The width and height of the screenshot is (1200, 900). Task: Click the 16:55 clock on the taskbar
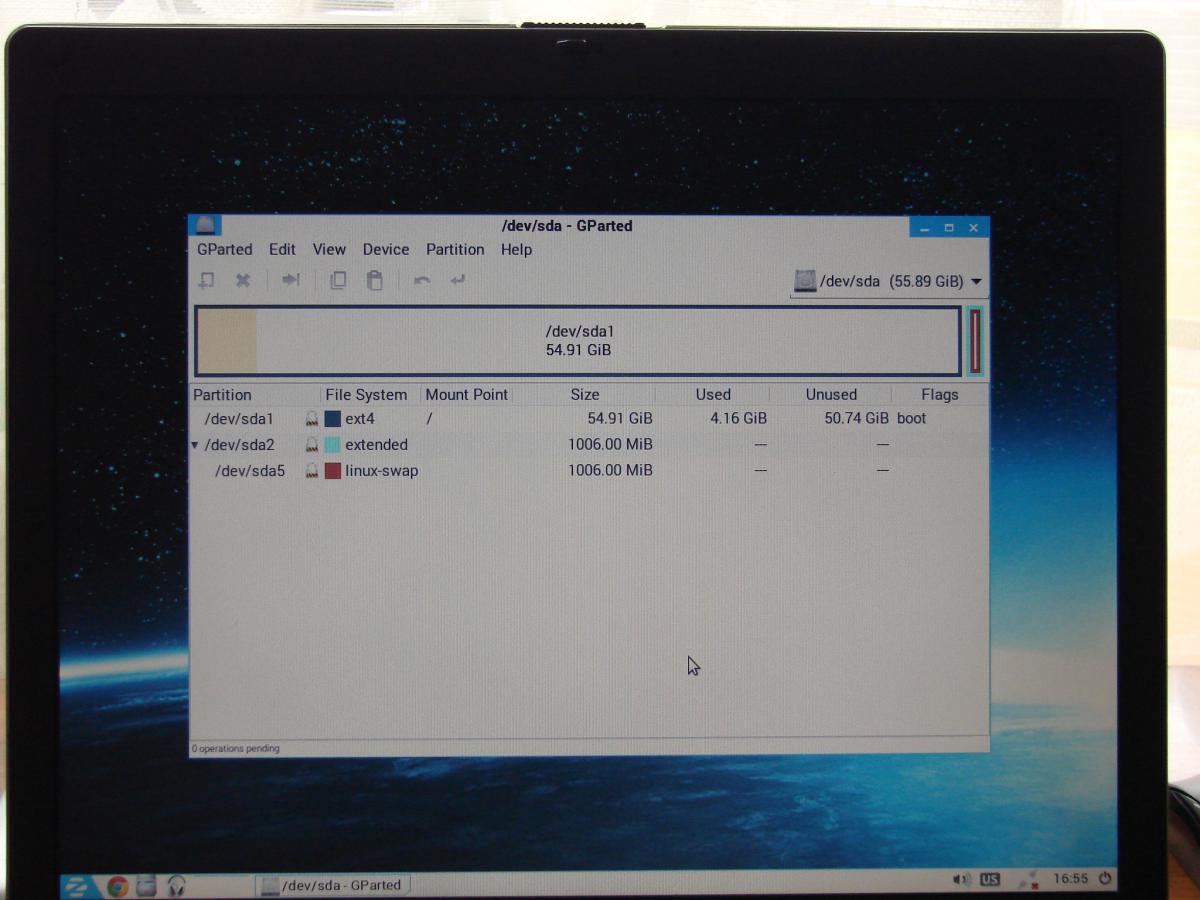[x=1070, y=879]
